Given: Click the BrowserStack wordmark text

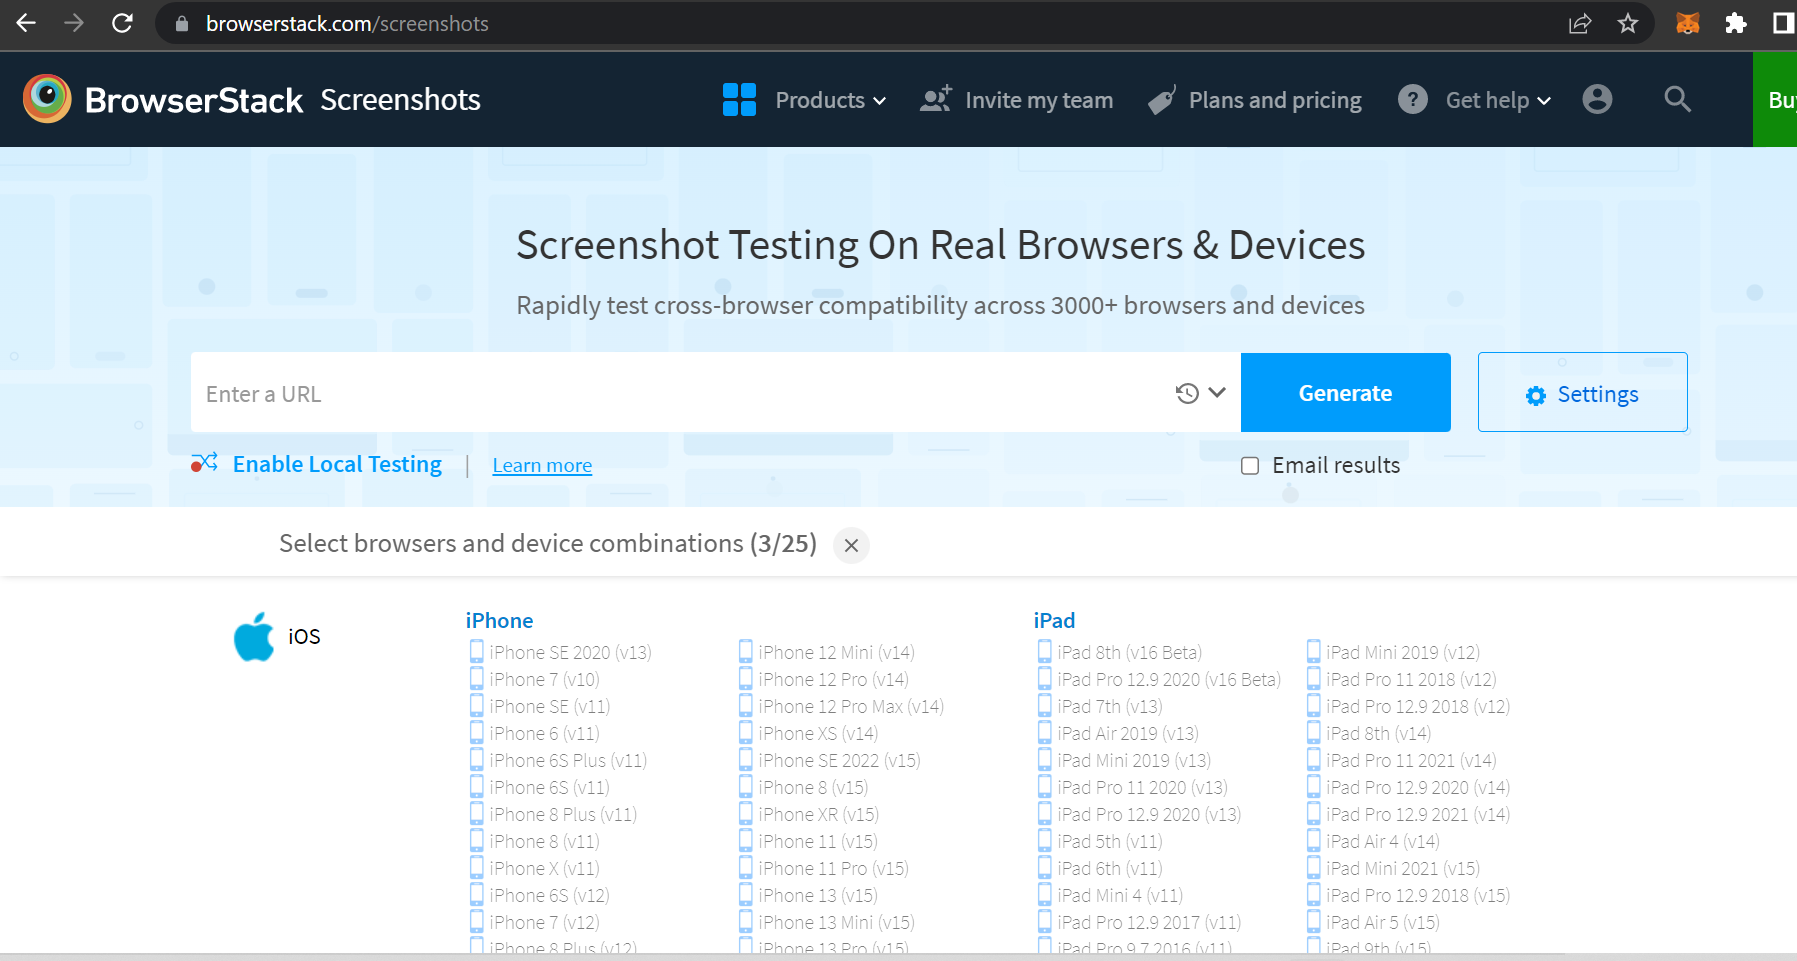Looking at the screenshot, I should coord(194,100).
